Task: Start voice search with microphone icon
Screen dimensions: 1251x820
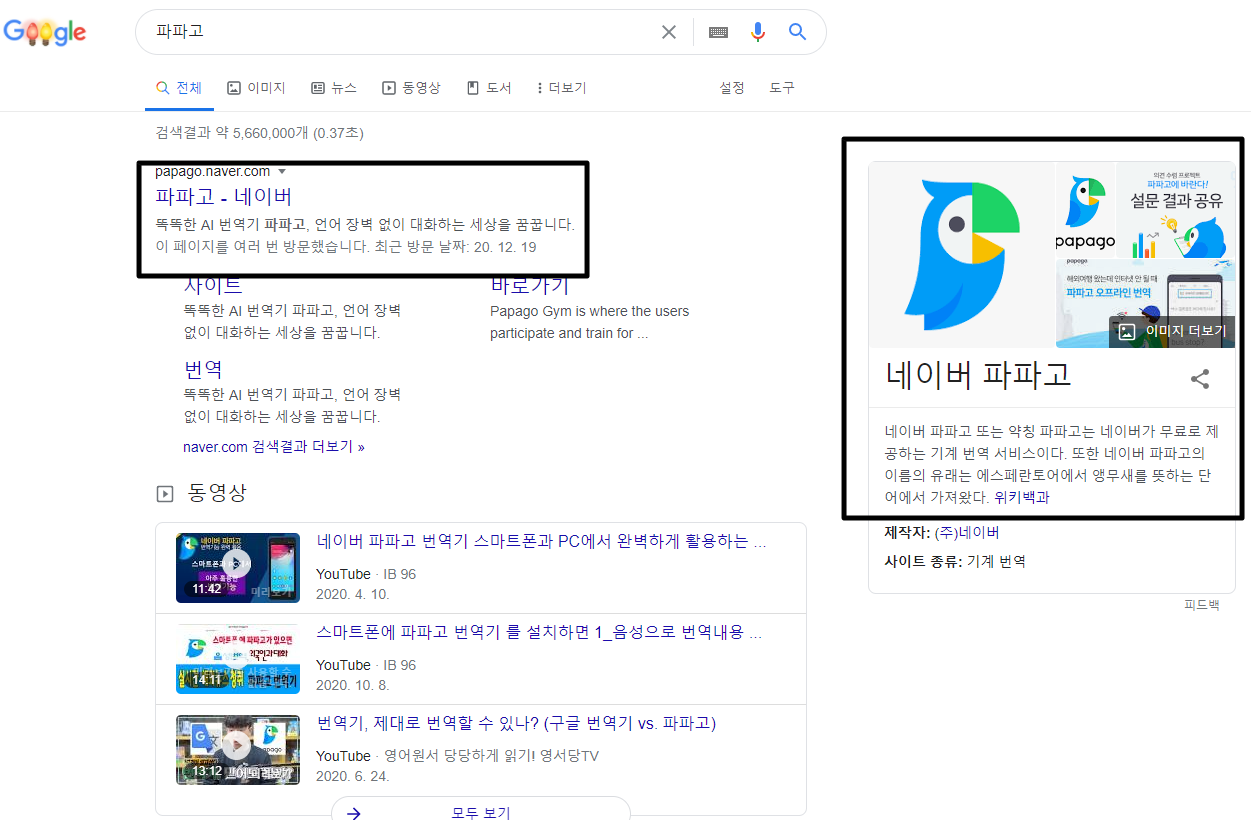Action: [758, 32]
